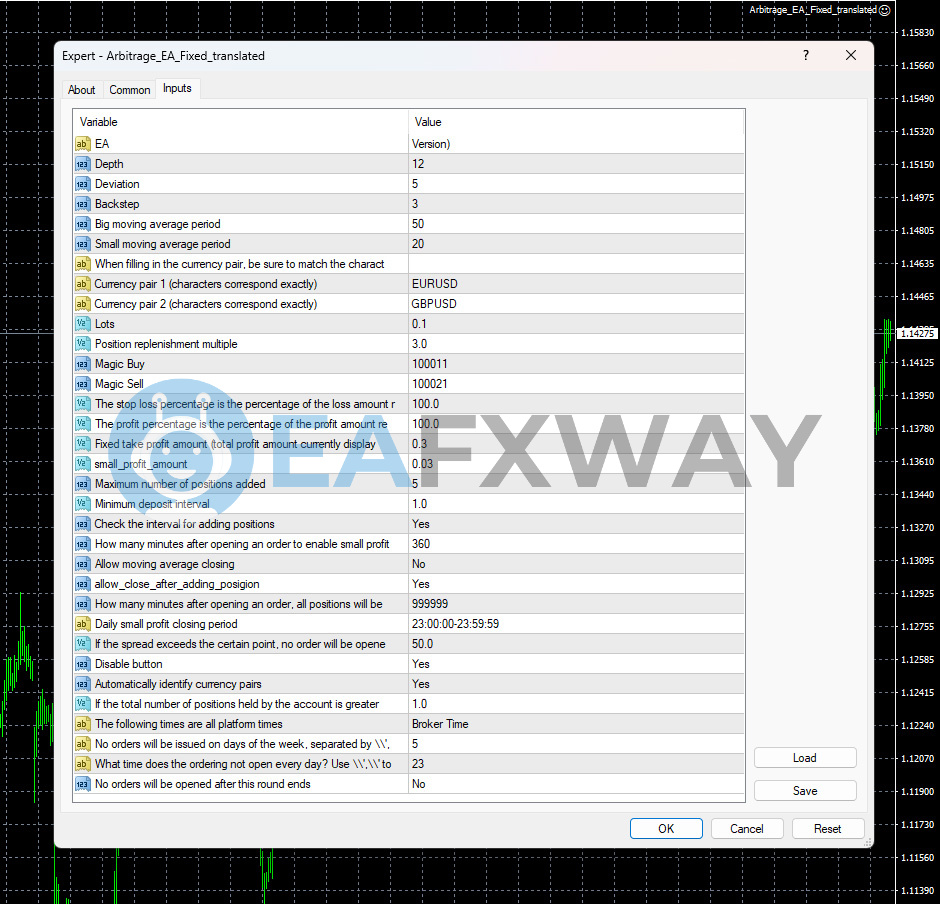Click the smiley icon in the chart title bar
The image size is (940, 904).
[884, 10]
